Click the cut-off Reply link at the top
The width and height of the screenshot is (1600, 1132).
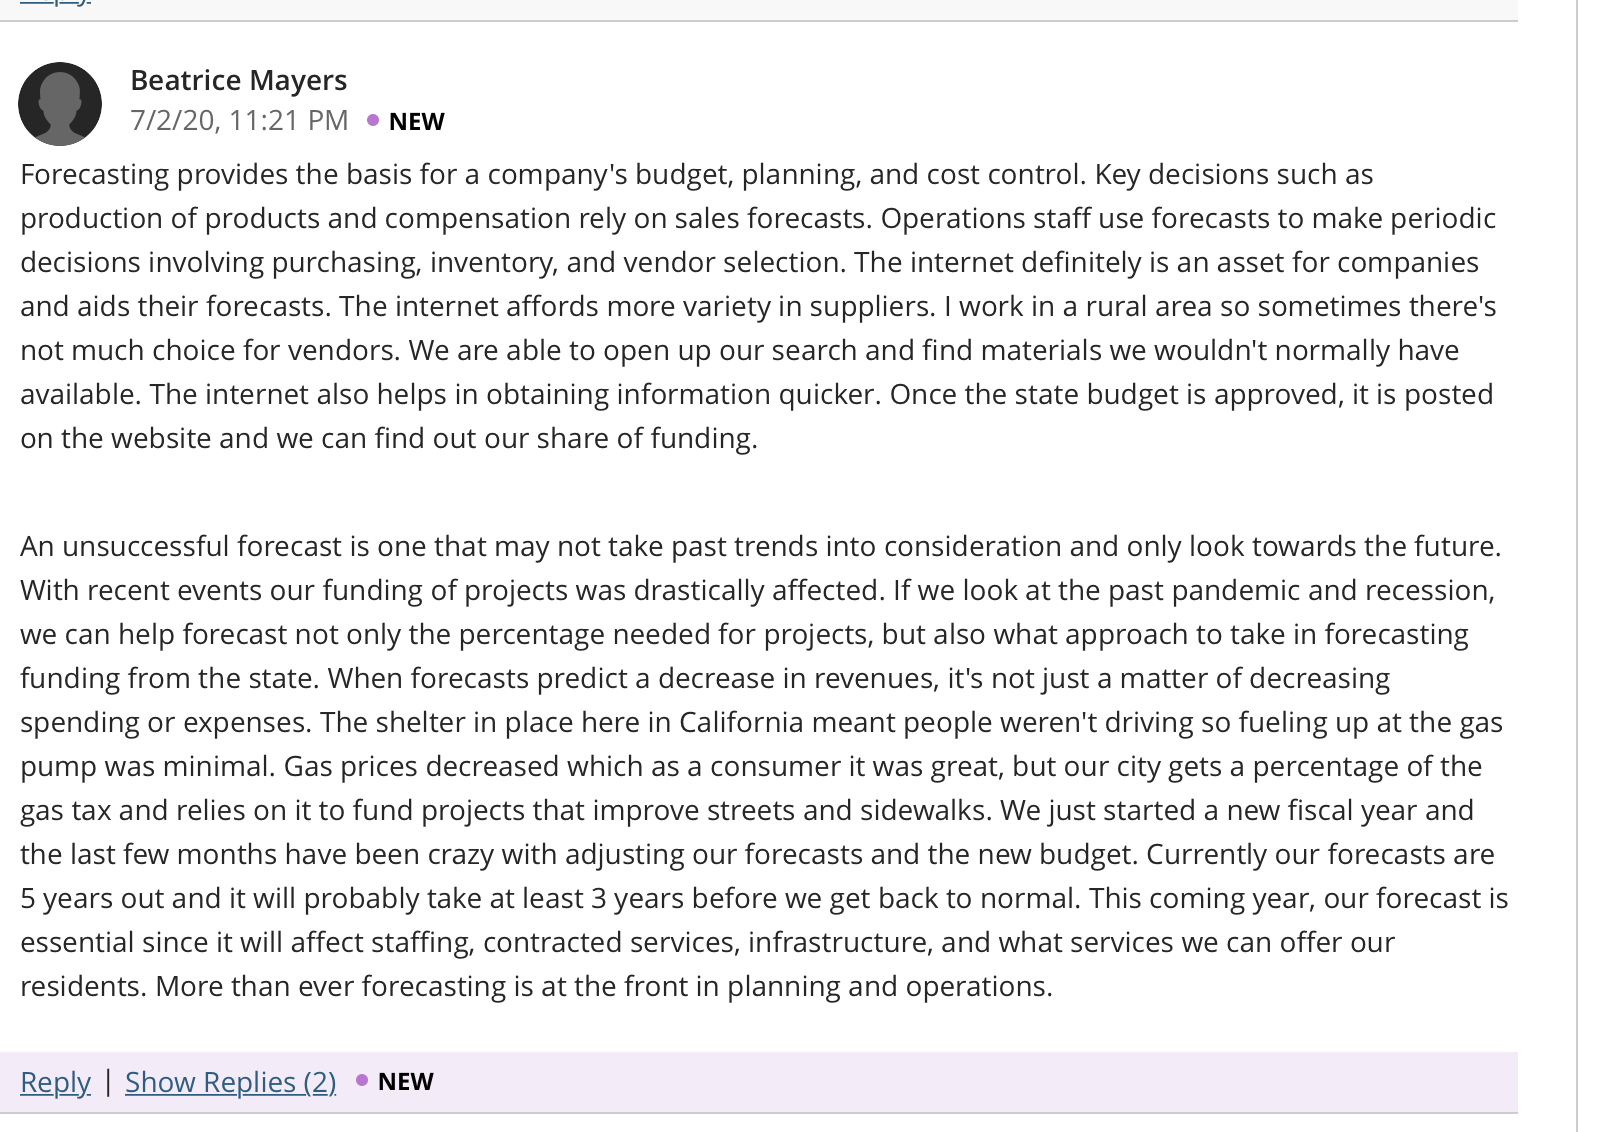tap(55, 3)
